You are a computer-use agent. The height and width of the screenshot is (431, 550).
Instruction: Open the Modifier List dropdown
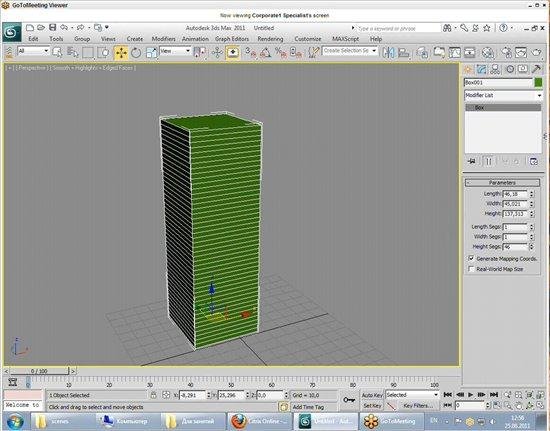coord(503,95)
